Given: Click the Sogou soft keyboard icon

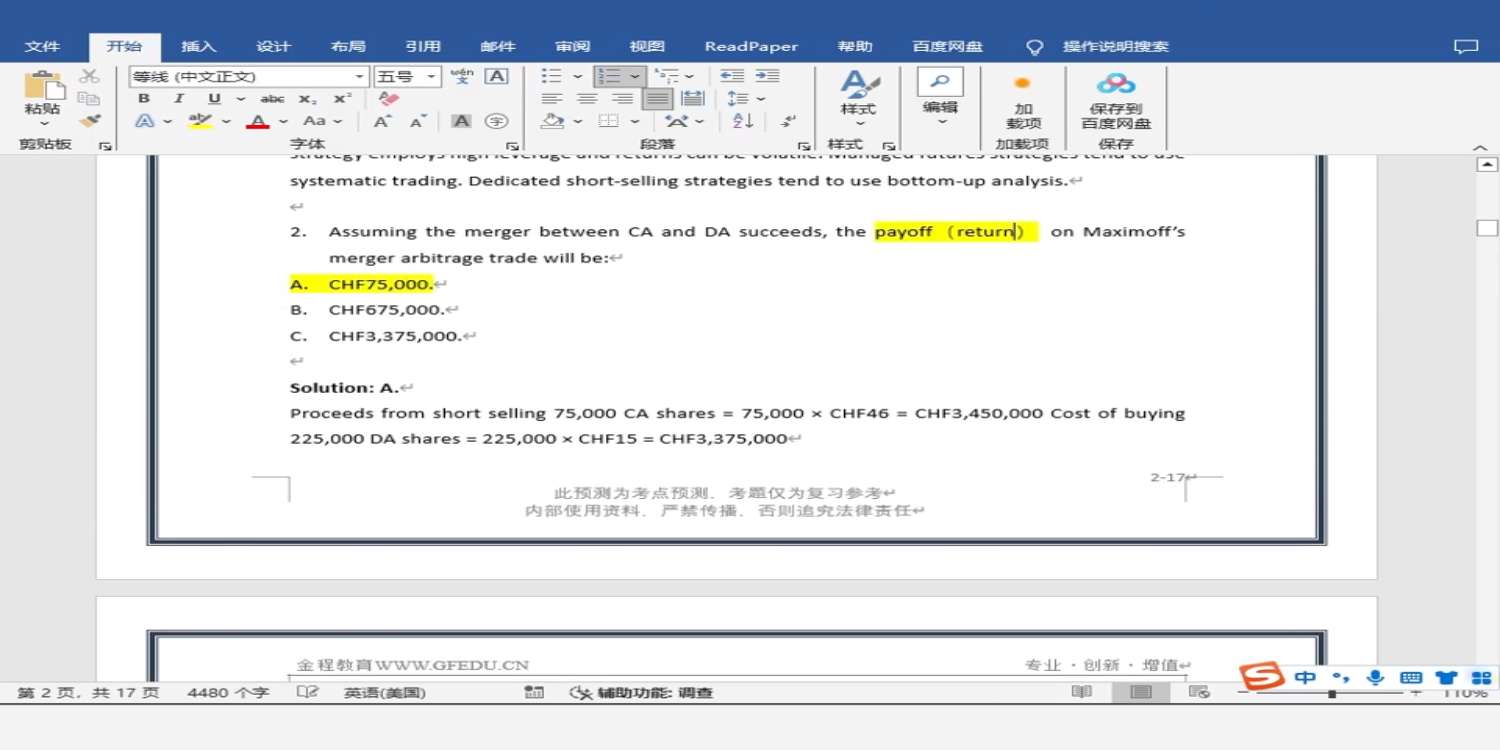Looking at the screenshot, I should (1411, 677).
